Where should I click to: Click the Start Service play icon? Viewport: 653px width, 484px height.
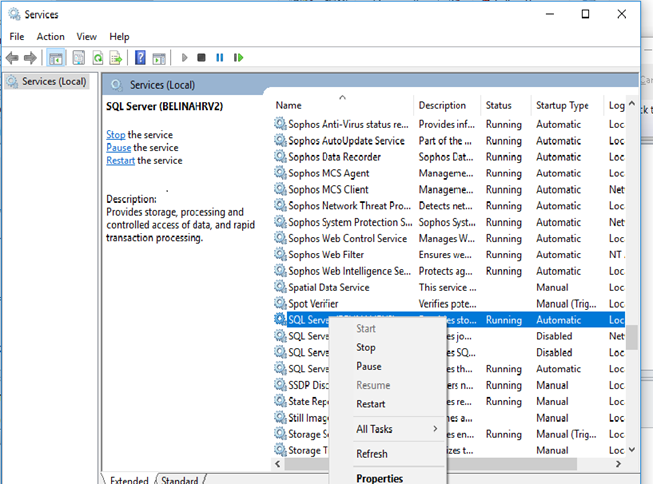tap(184, 57)
